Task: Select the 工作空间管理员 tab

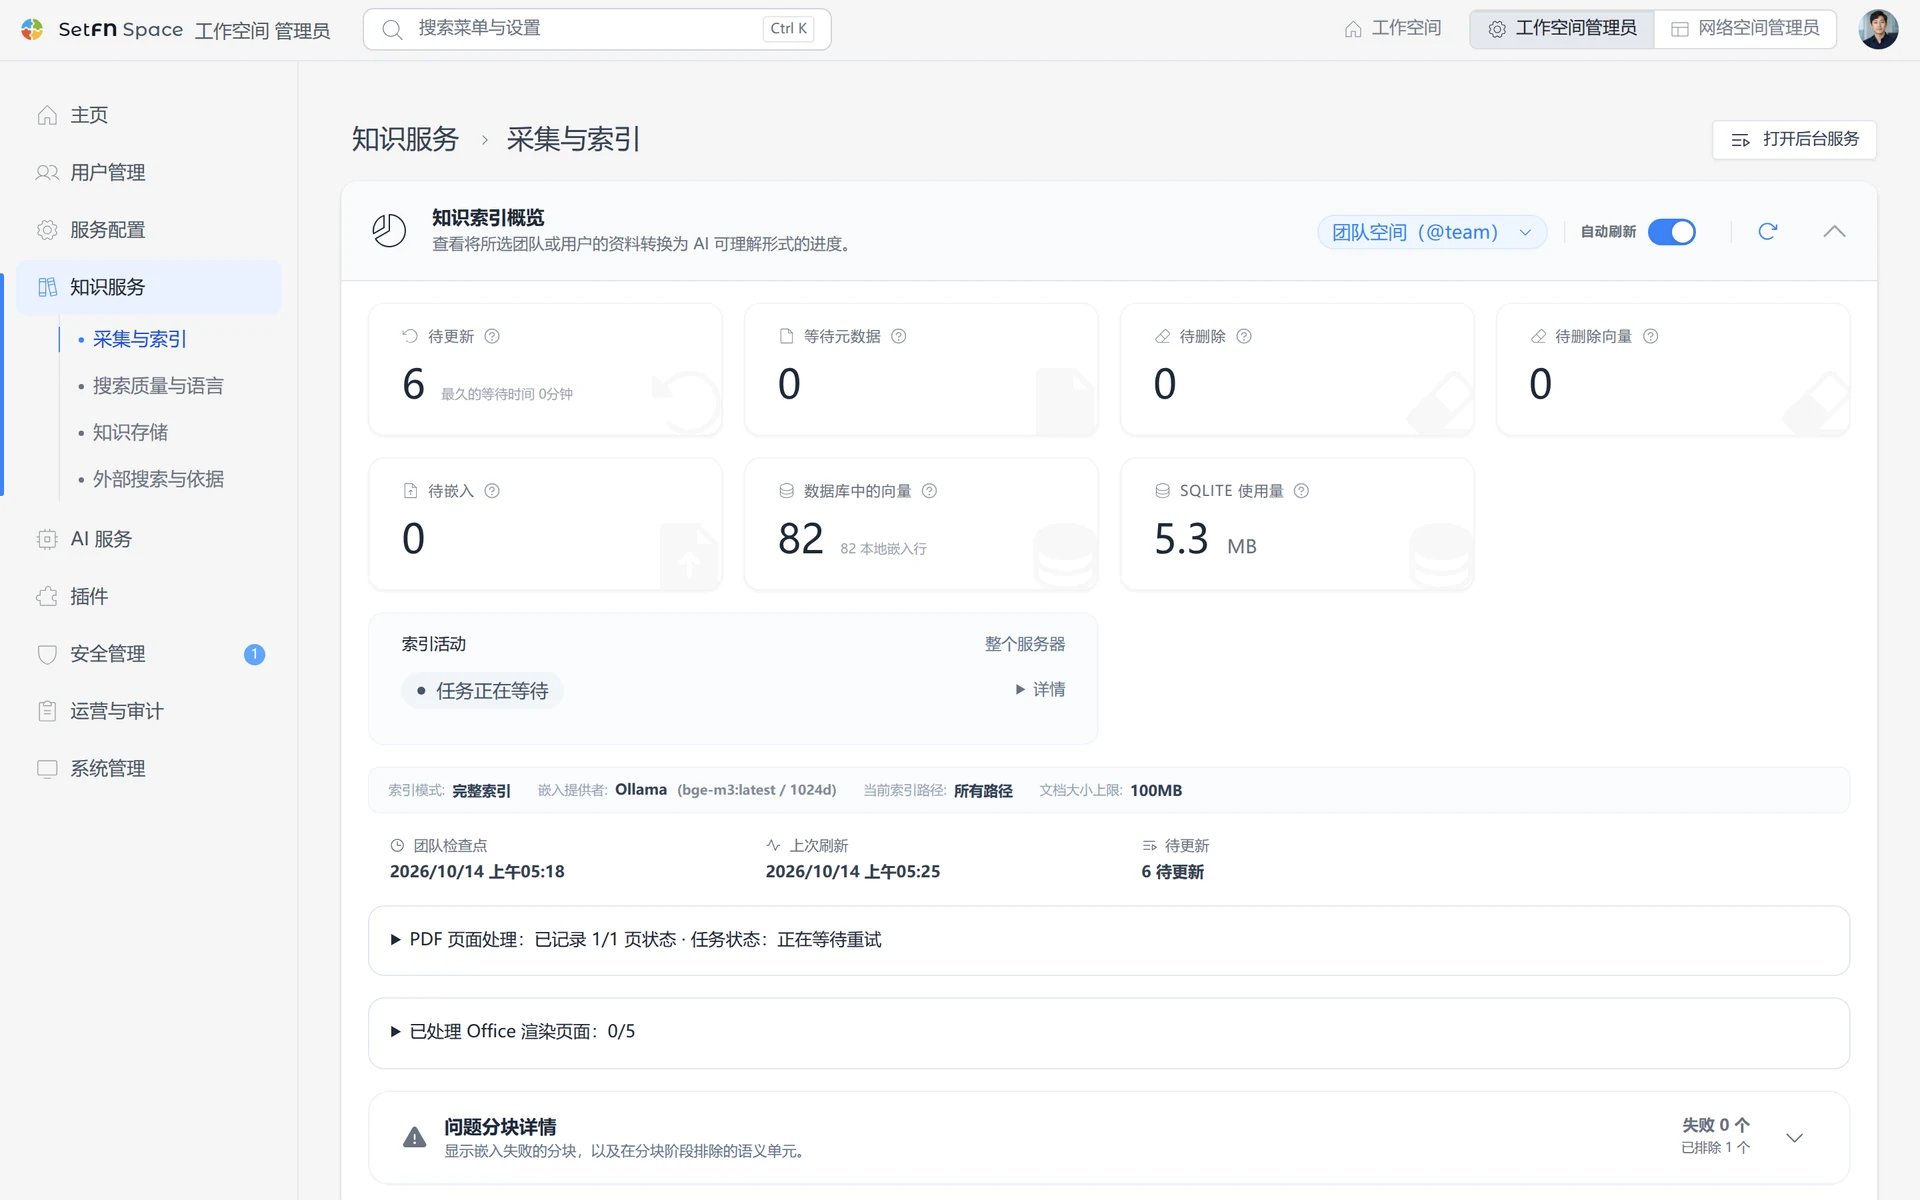Action: 1562,29
